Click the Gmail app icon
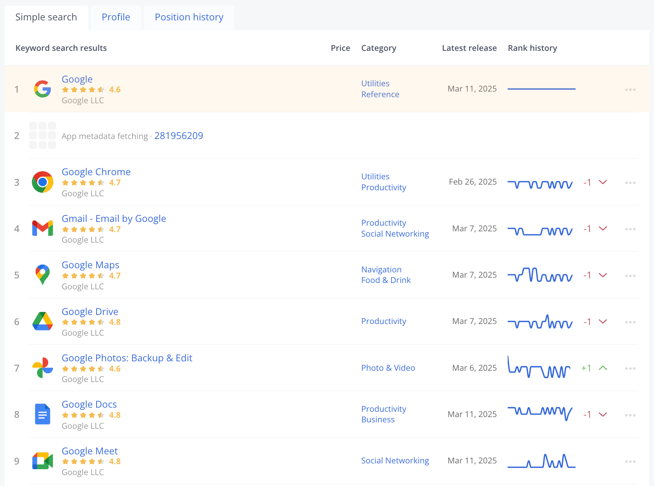The width and height of the screenshot is (654, 486). click(x=43, y=228)
